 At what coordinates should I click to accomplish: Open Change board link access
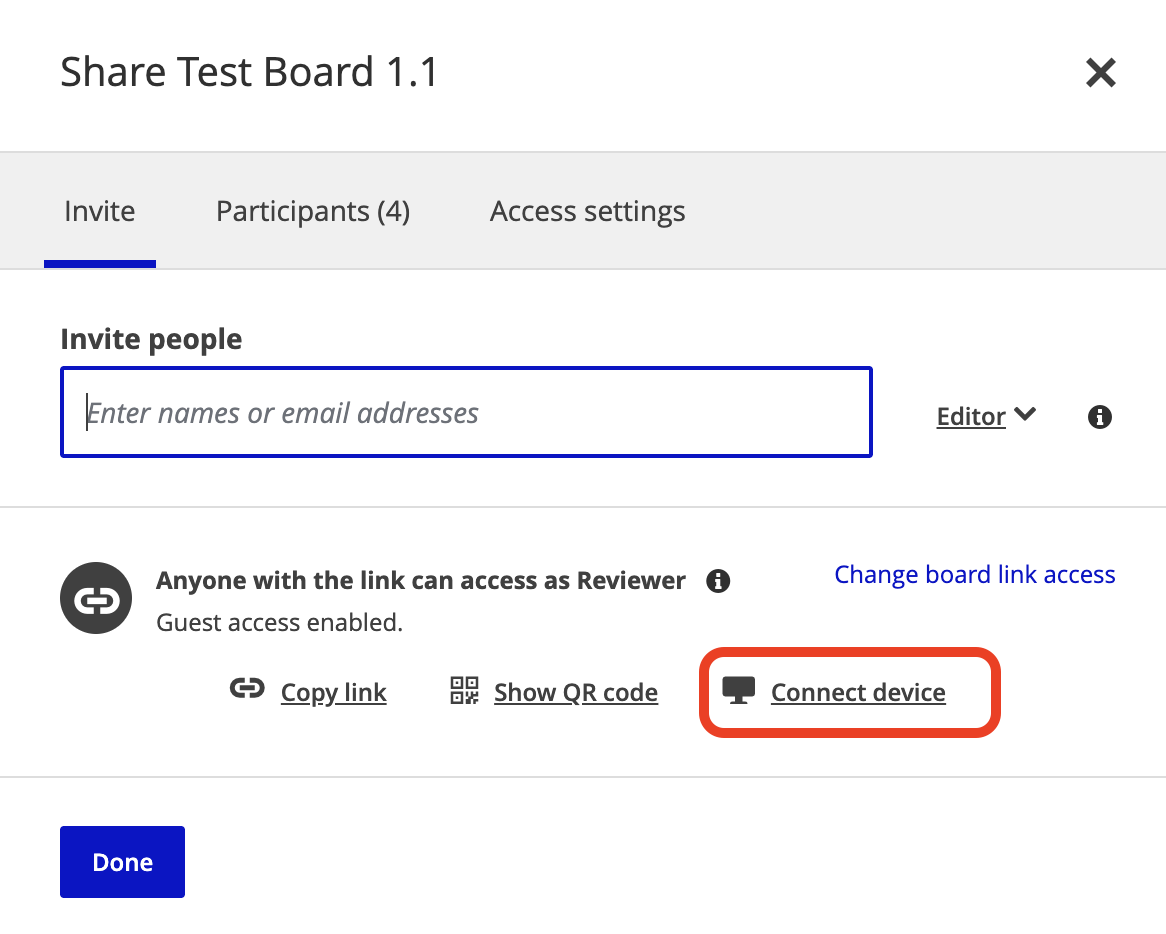[974, 575]
